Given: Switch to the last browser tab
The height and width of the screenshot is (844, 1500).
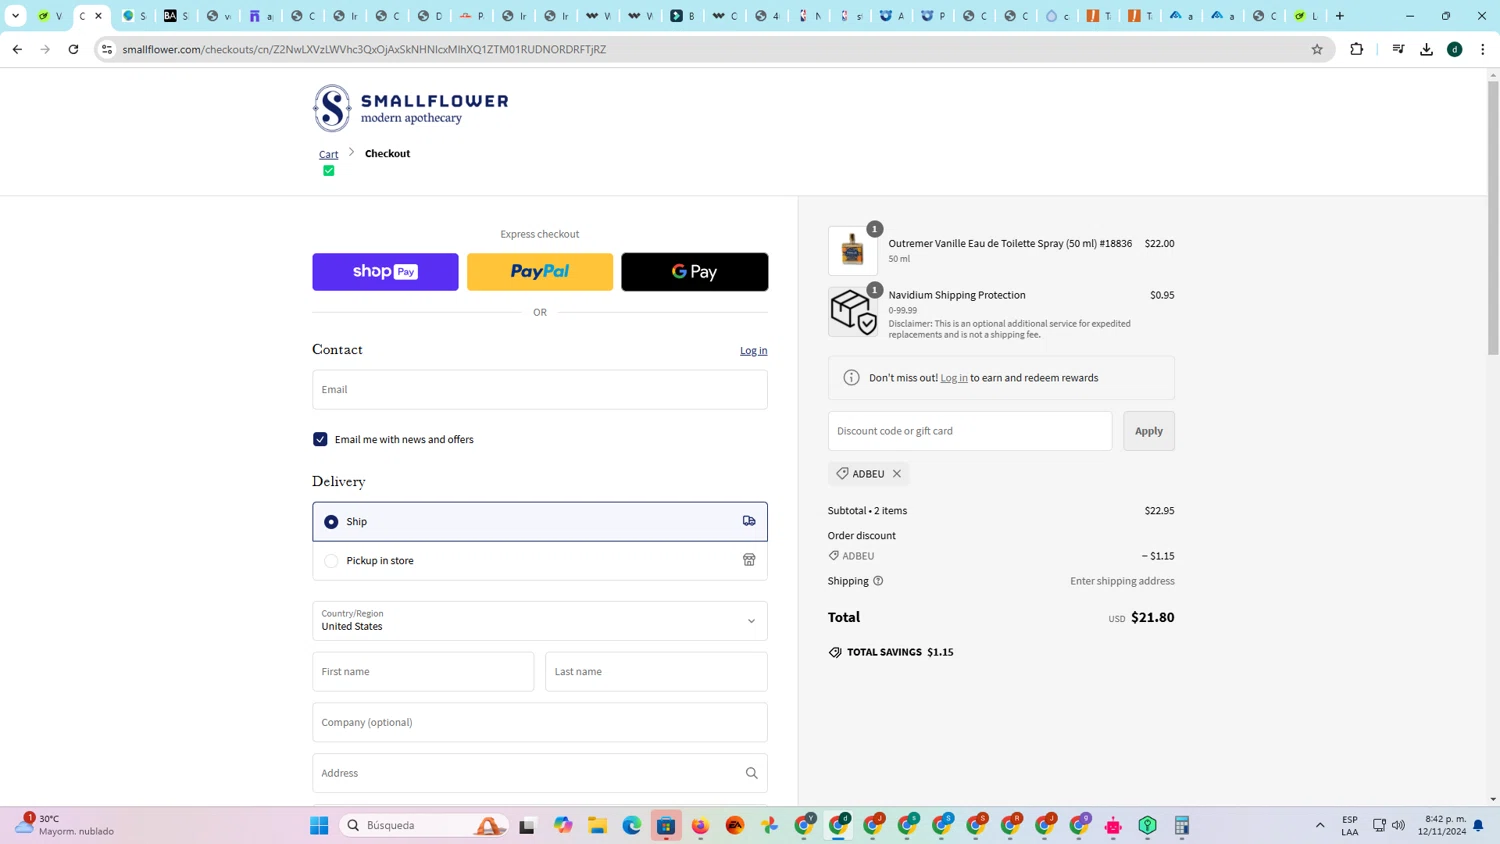Looking at the screenshot, I should (x=1306, y=16).
